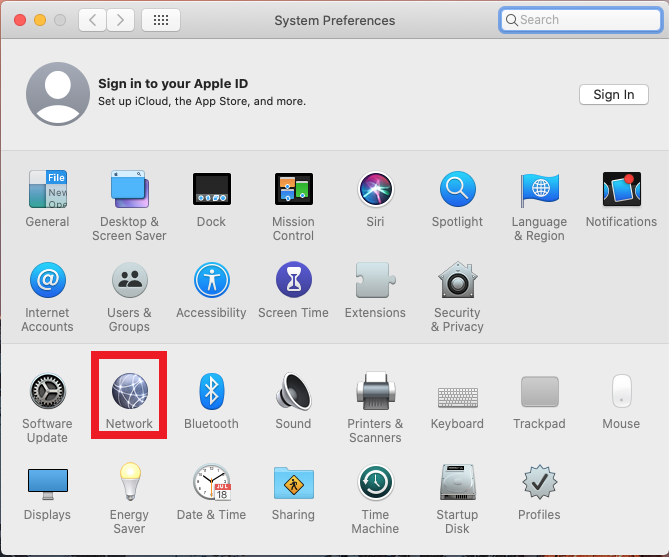Click "Sign in to your Apple ID" heading
Viewport: 669px width, 557px height.
[173, 84]
